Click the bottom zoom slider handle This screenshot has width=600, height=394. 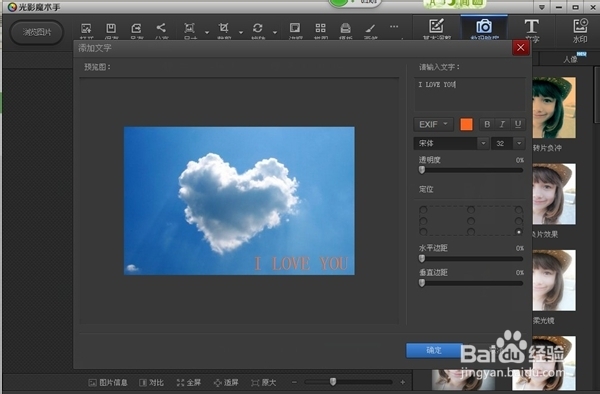click(x=333, y=382)
